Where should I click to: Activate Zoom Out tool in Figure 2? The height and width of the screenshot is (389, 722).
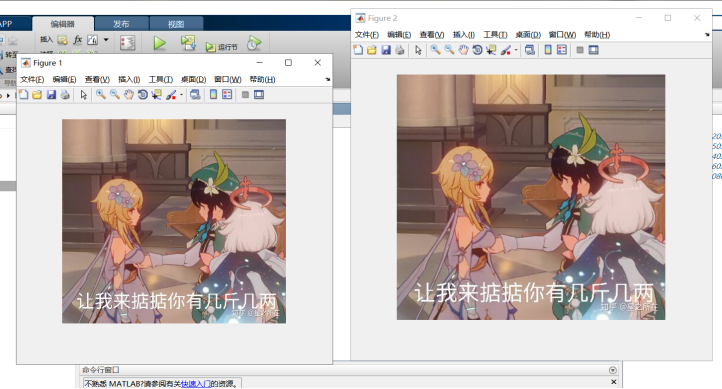[x=449, y=50]
